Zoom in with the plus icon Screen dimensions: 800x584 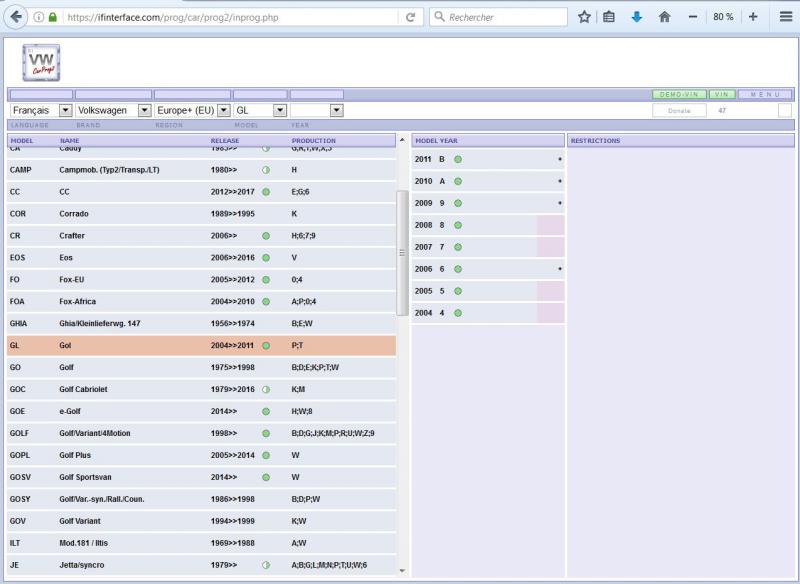[x=753, y=17]
